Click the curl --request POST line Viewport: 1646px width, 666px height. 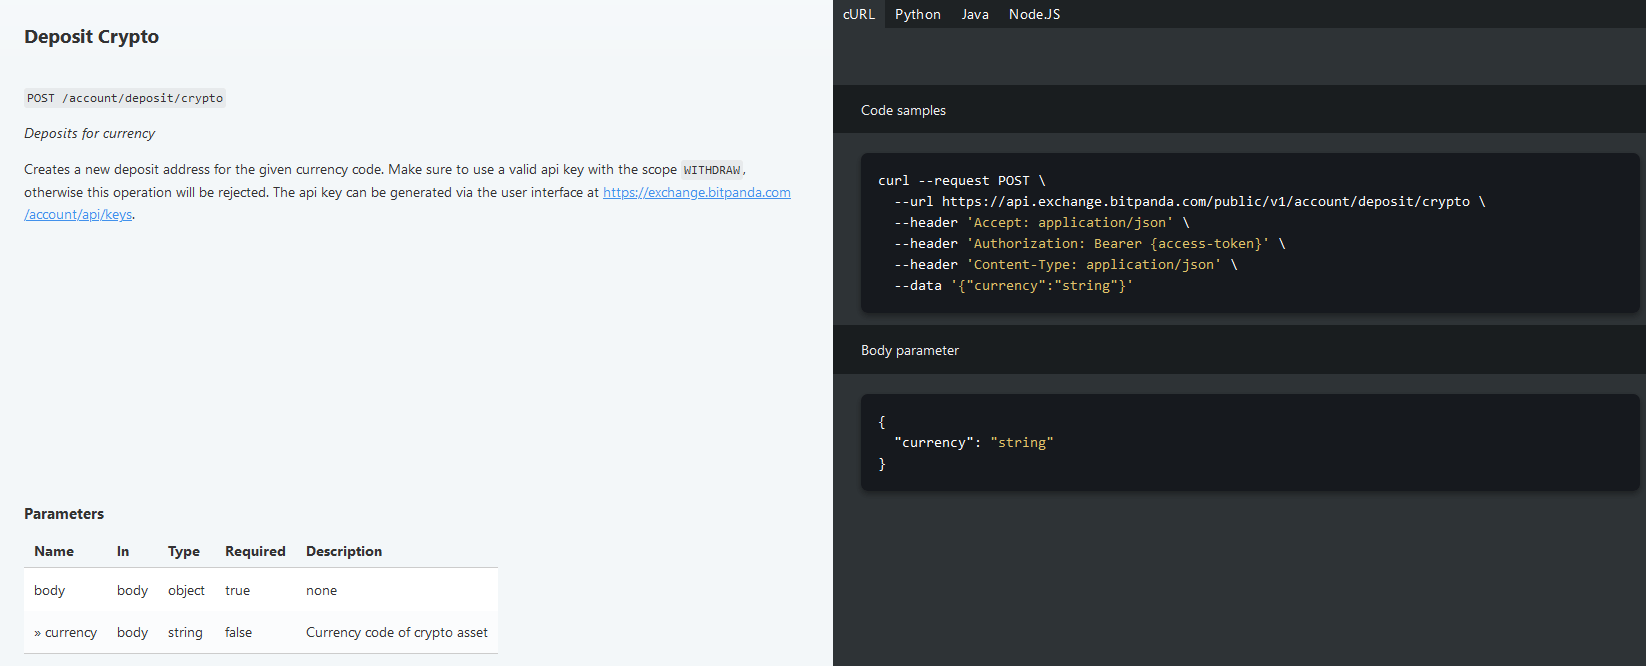pyautogui.click(x=962, y=181)
